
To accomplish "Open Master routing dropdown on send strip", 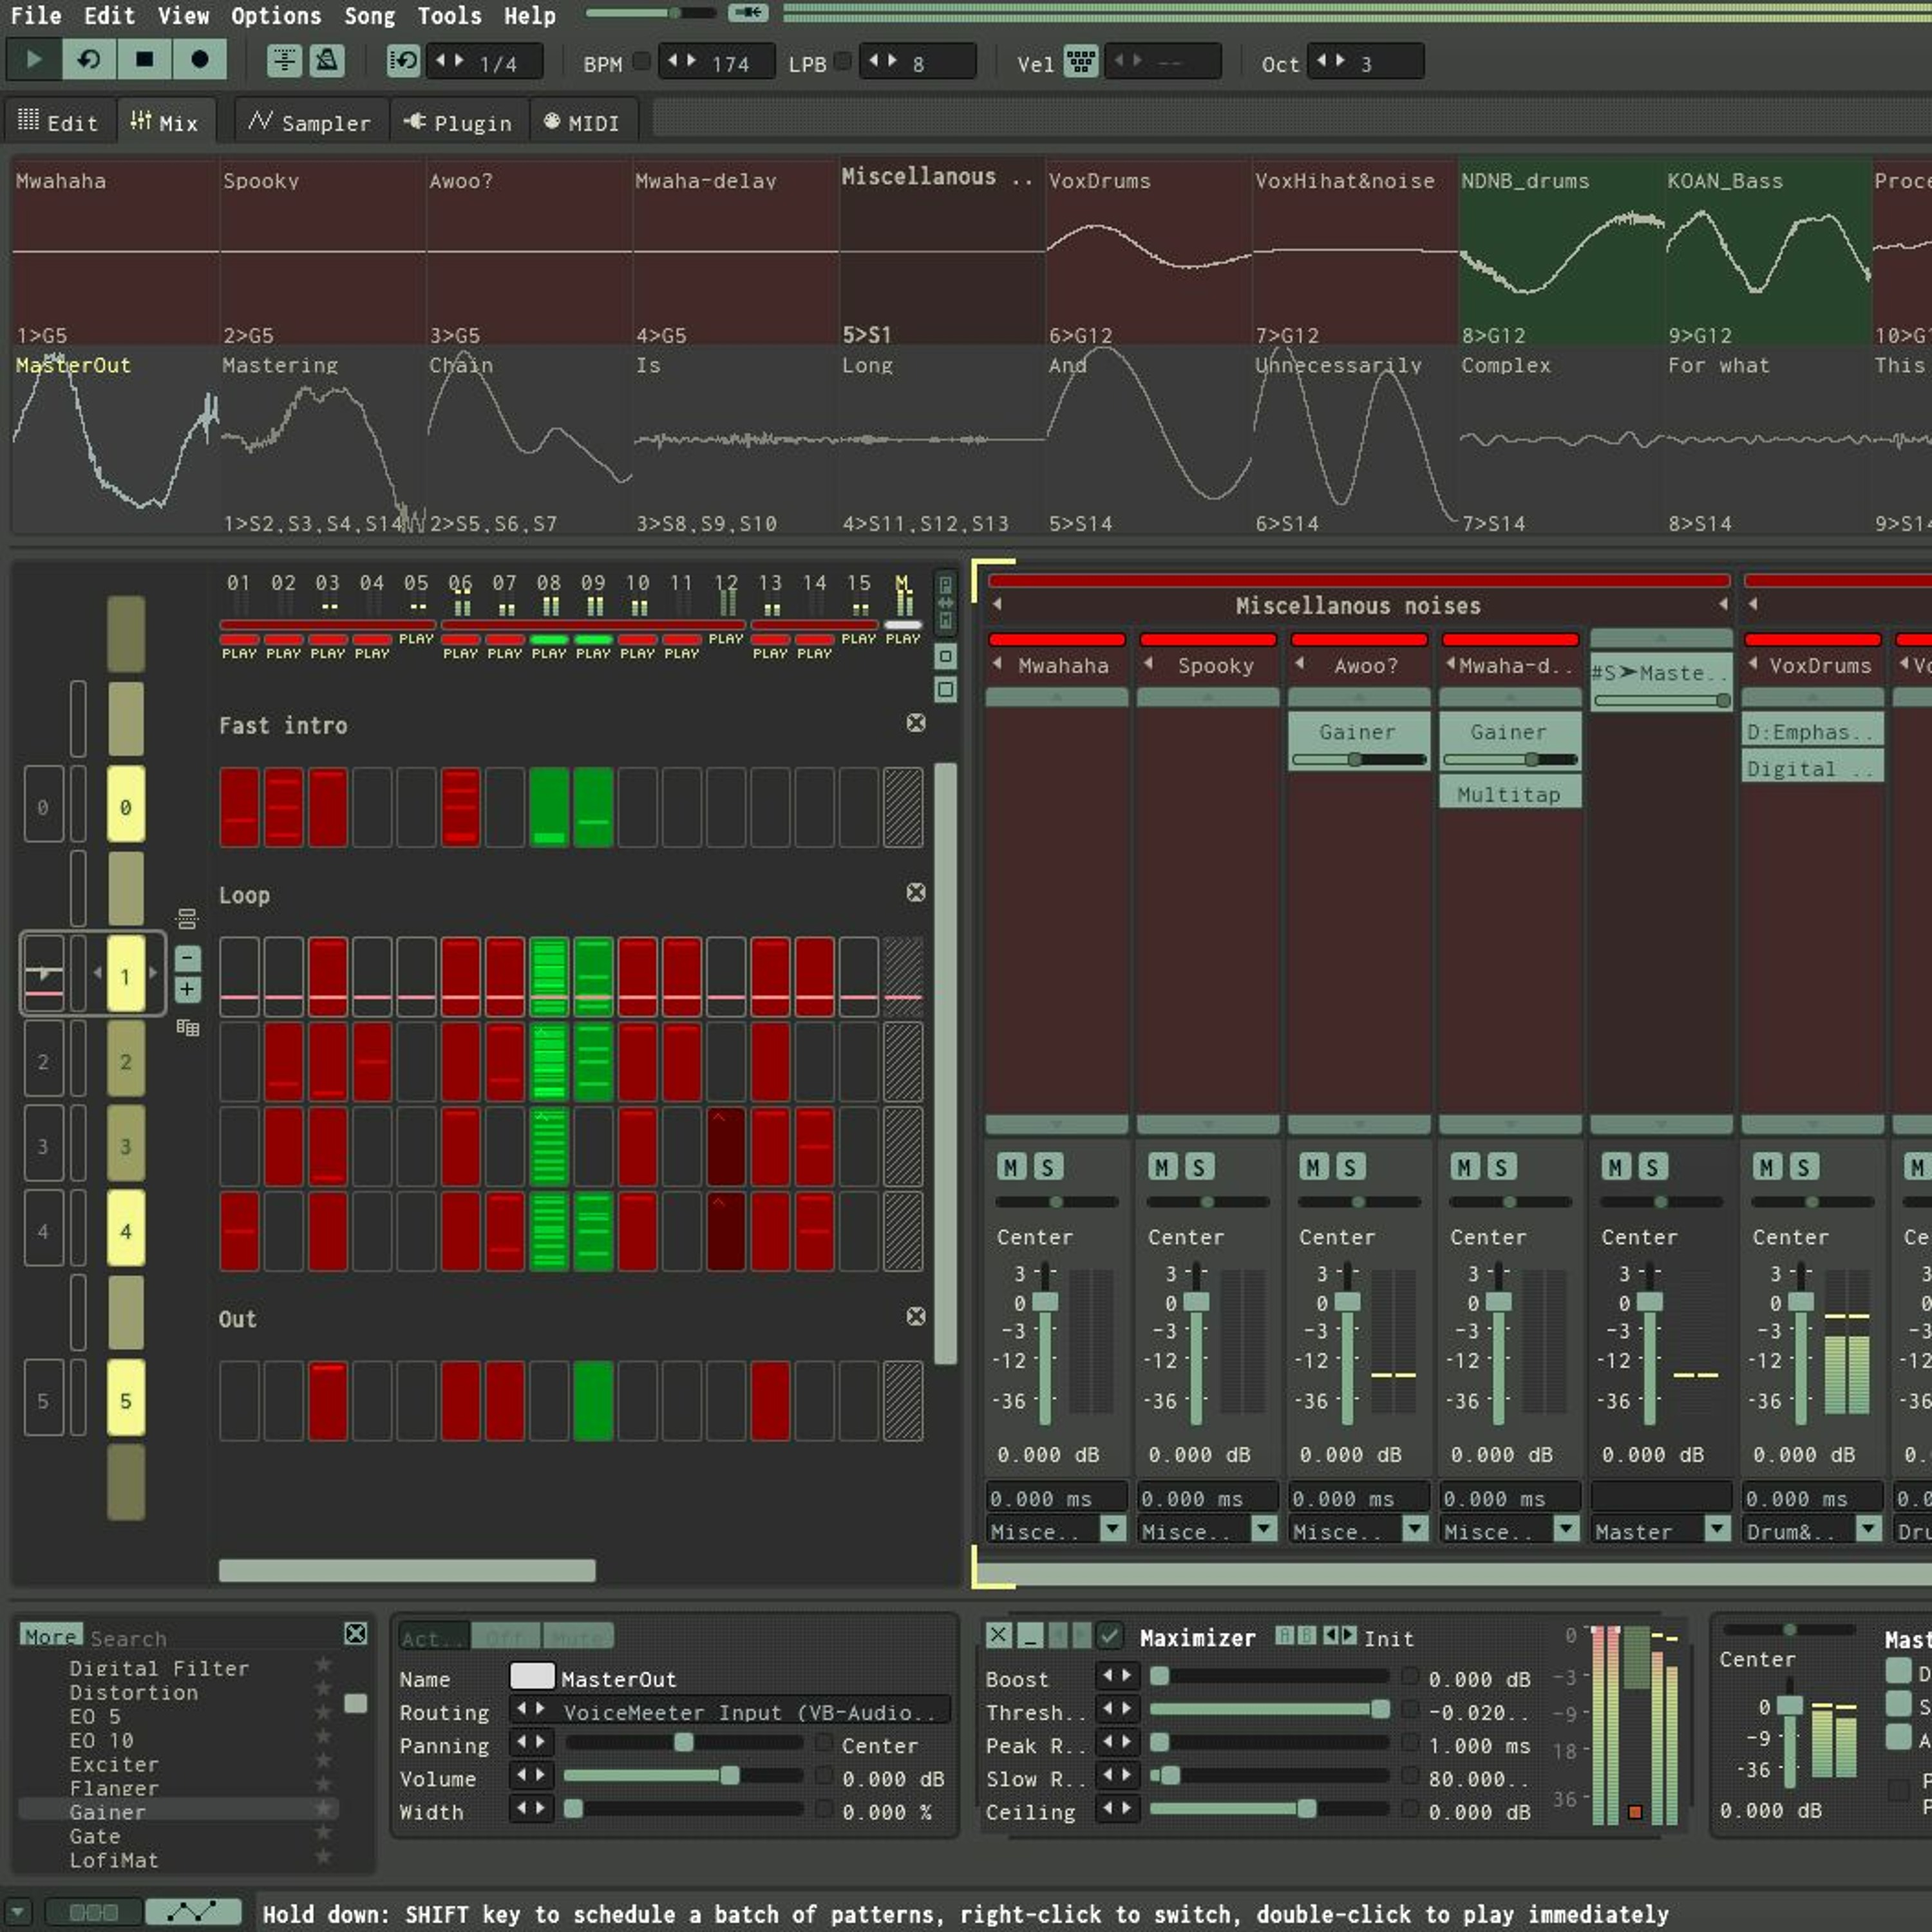I will tap(1717, 1528).
